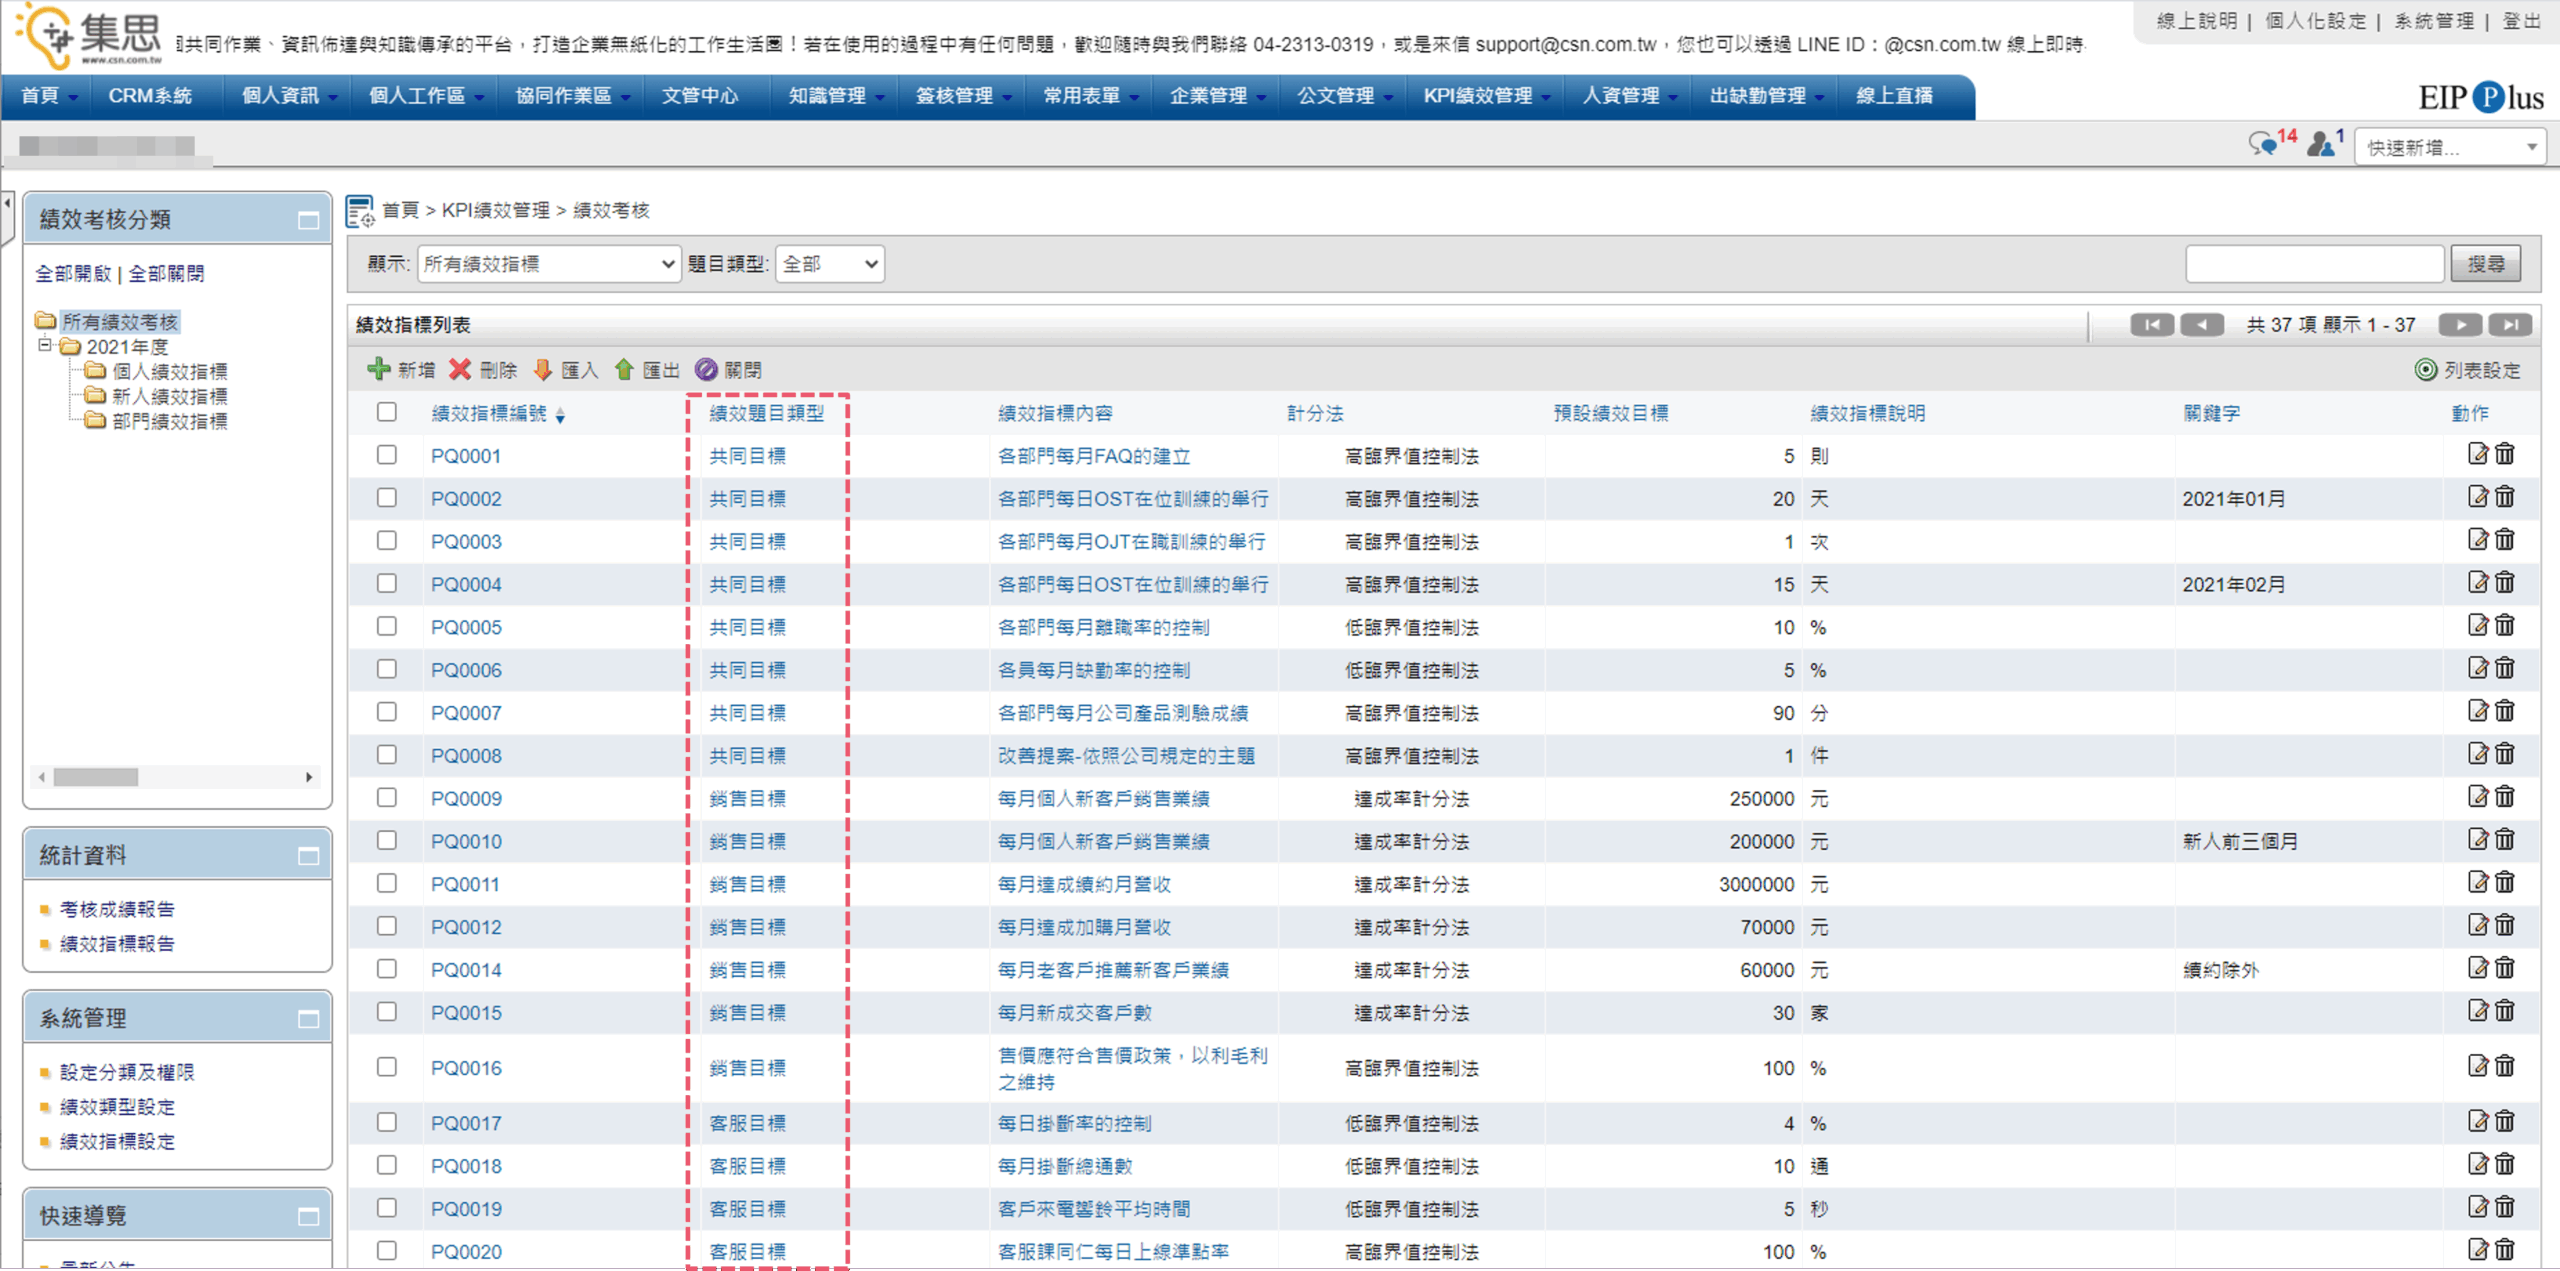Click the 匯出 export arrow icon
Viewport: 2560px width, 1271px height.
[x=624, y=370]
